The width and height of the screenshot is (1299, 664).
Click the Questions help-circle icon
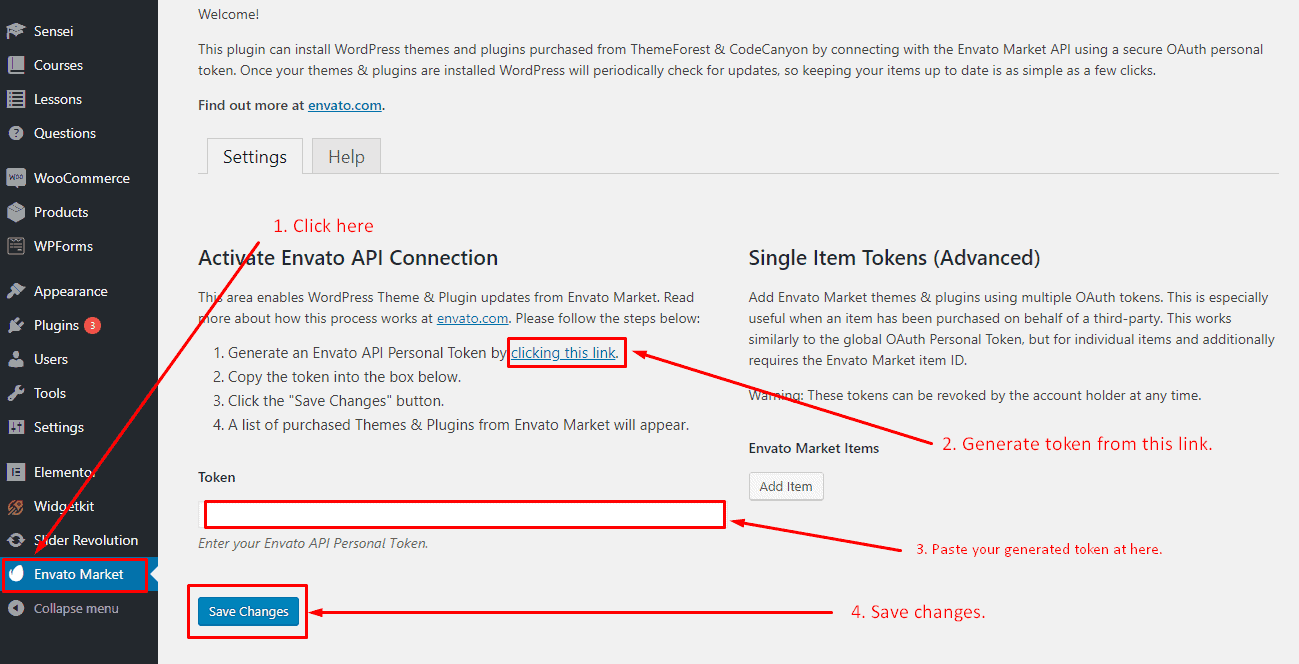(x=16, y=133)
